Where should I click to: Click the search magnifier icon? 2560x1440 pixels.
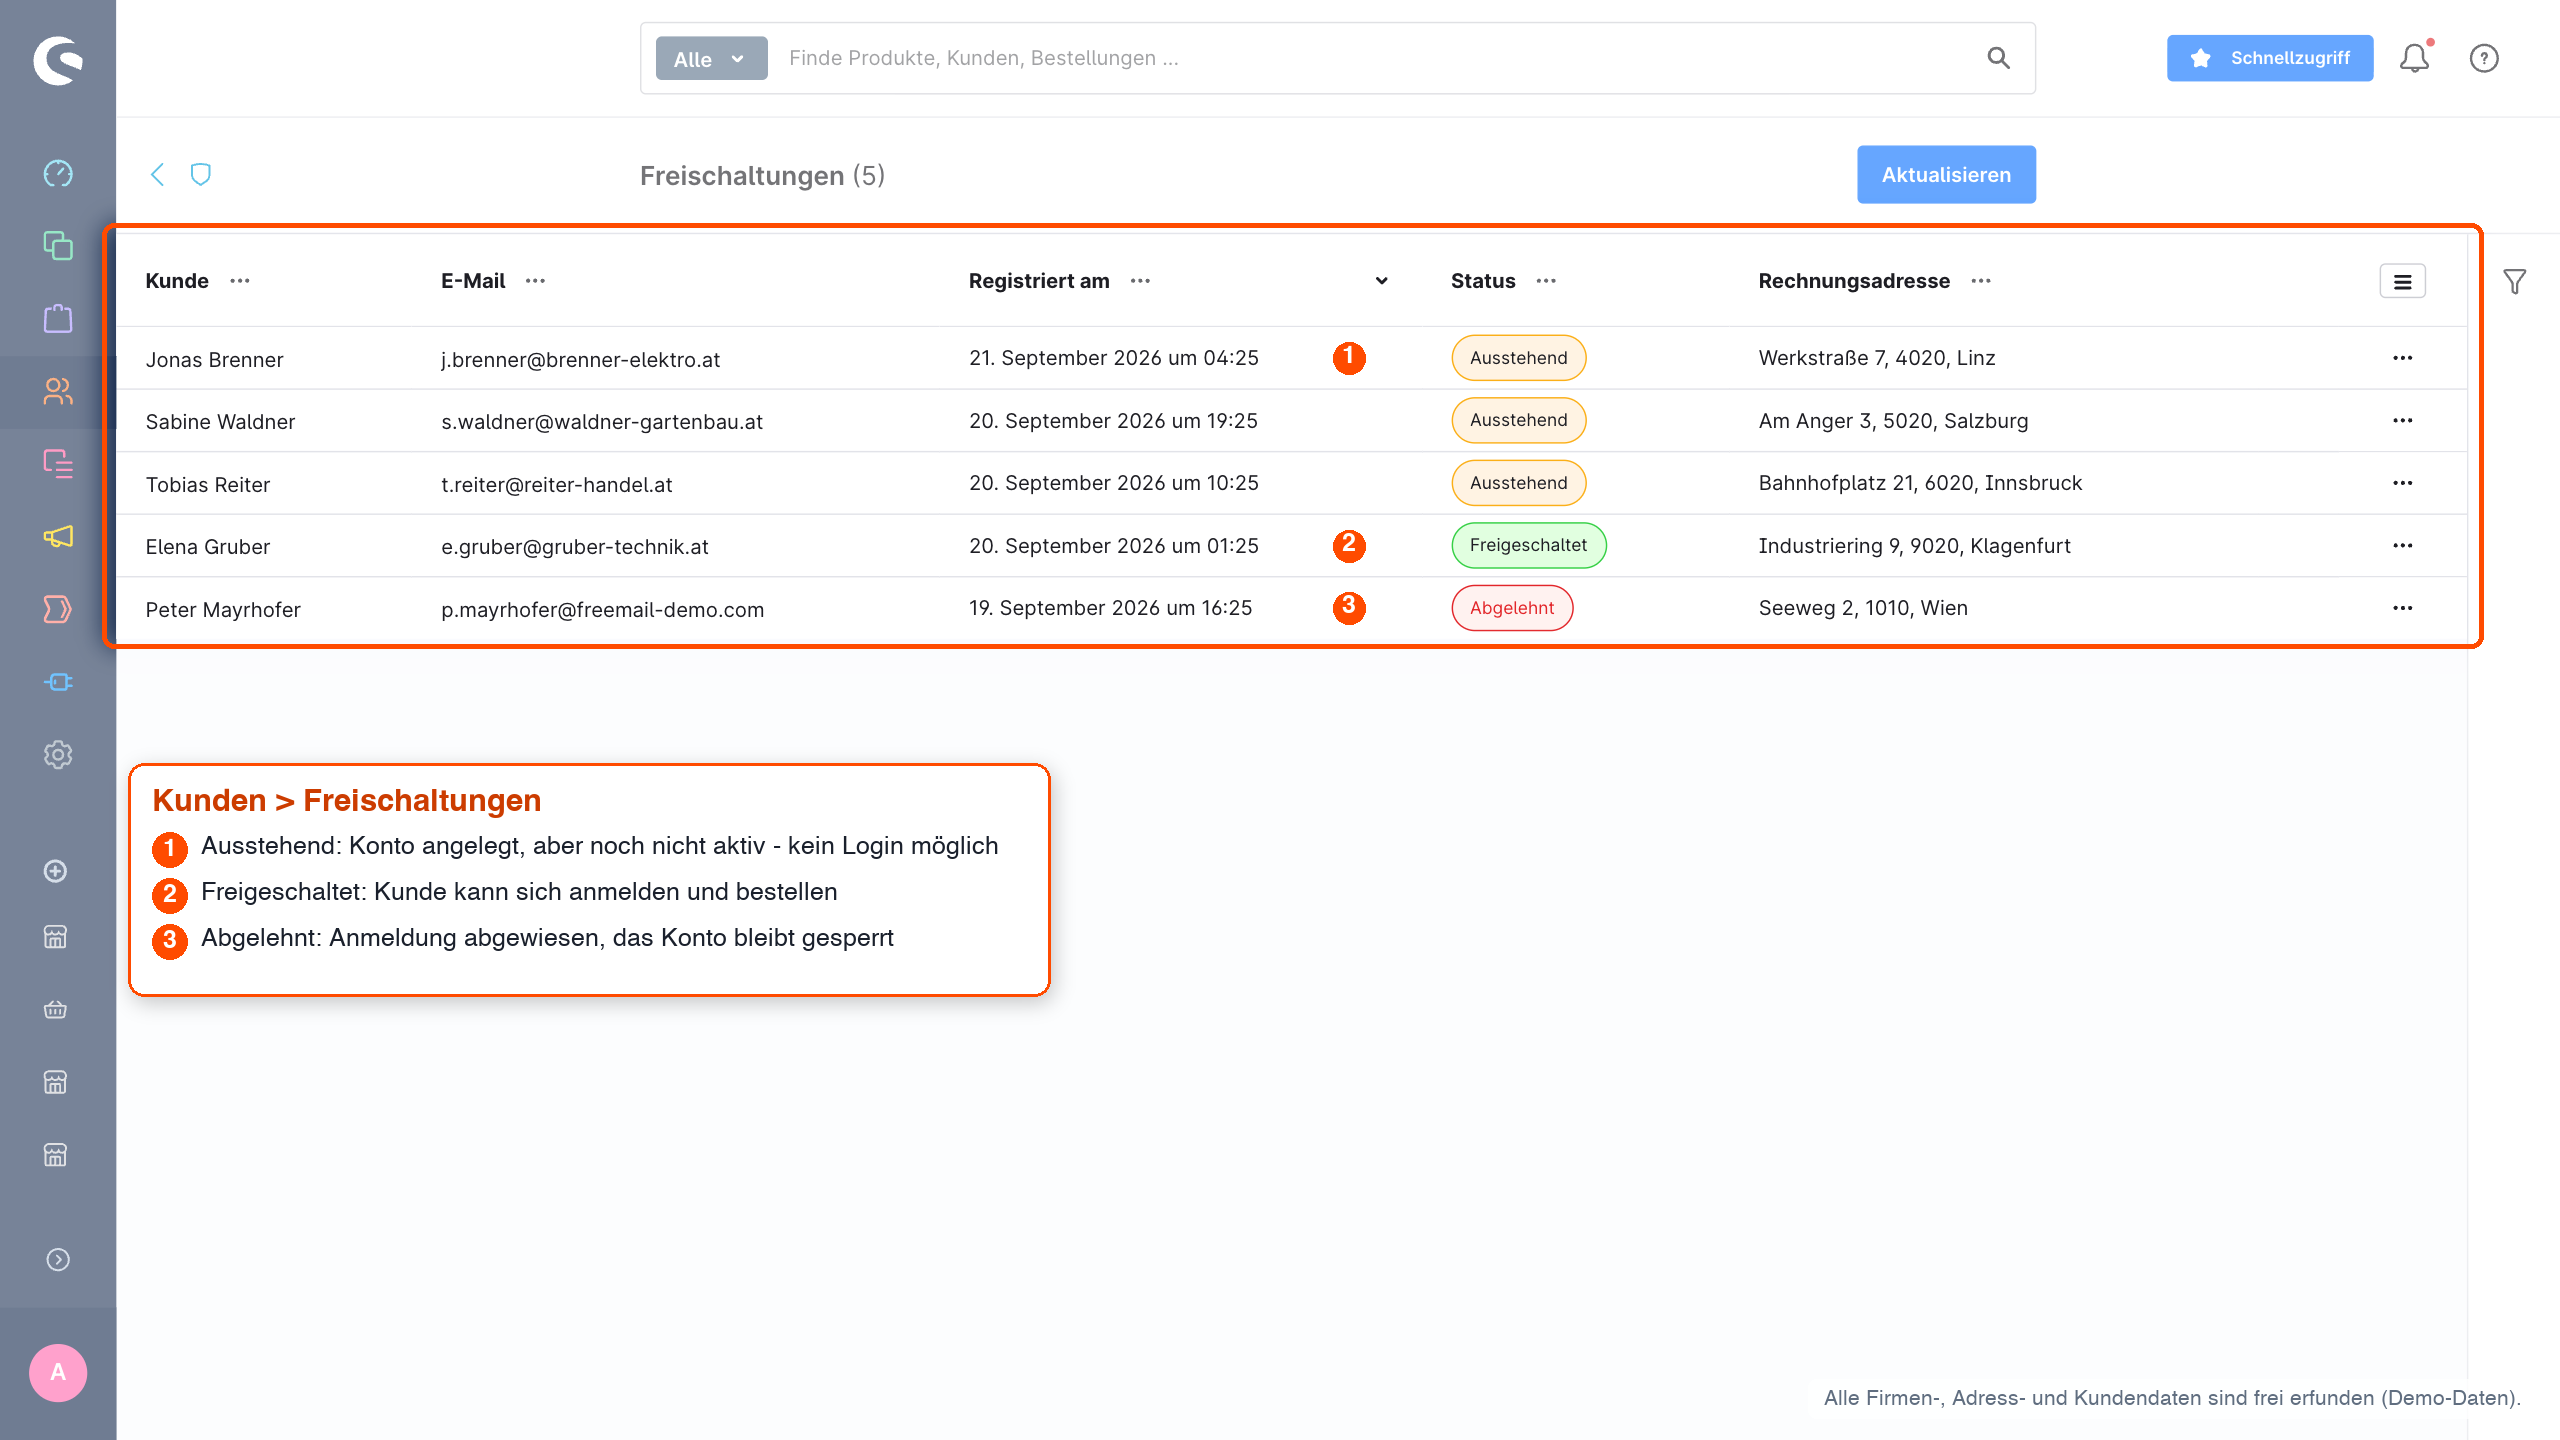pyautogui.click(x=1998, y=58)
